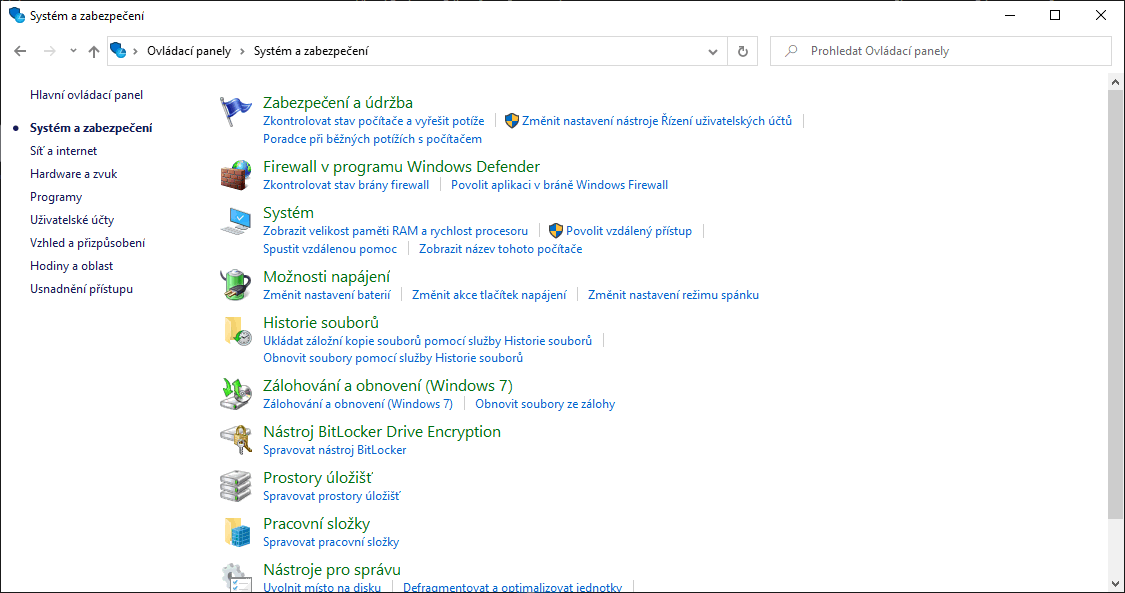
Task: Click the Možnosti napájení battery icon
Action: [236, 284]
